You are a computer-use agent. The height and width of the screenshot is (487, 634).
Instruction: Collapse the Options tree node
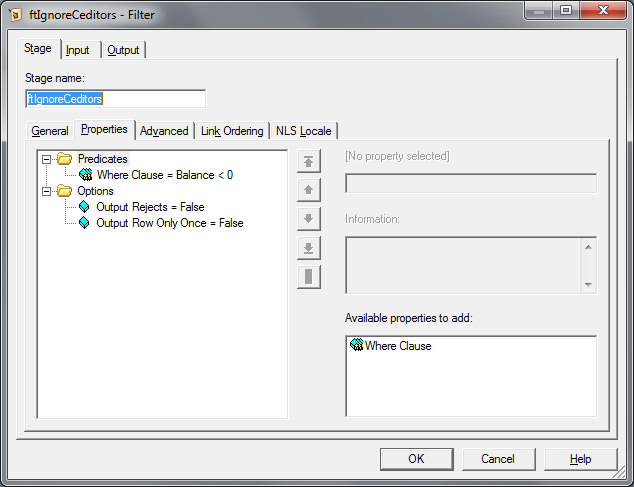point(46,191)
